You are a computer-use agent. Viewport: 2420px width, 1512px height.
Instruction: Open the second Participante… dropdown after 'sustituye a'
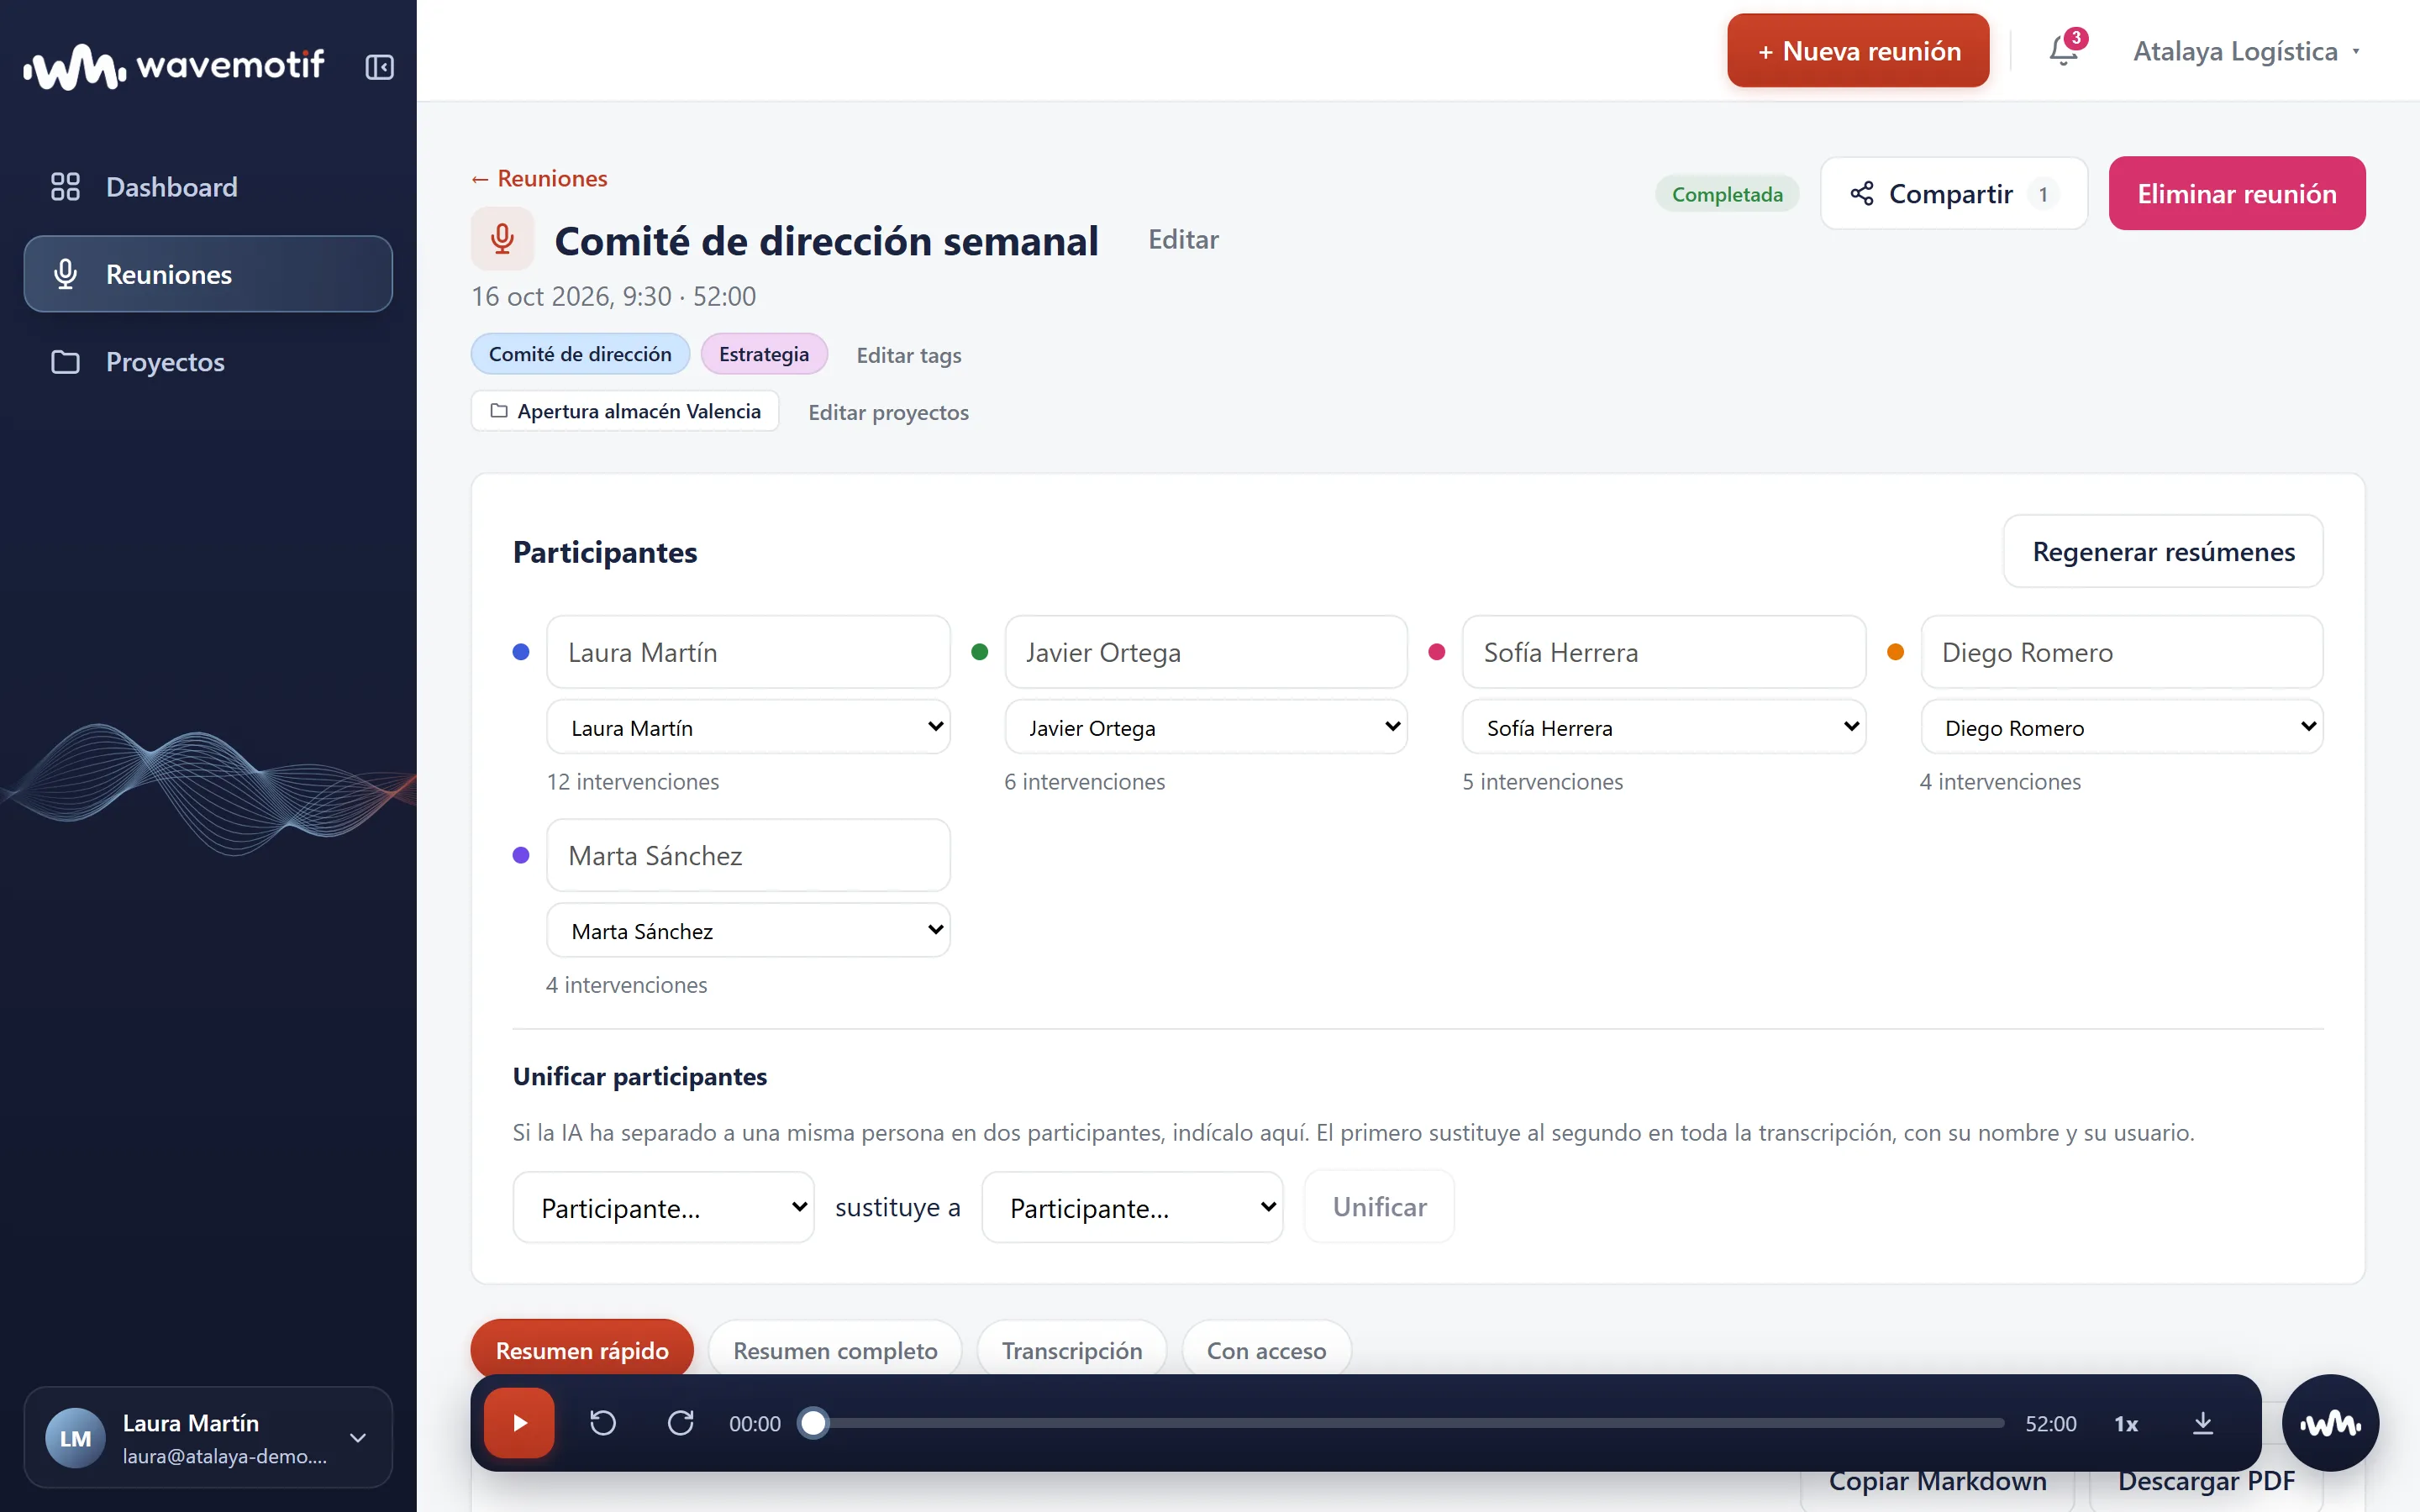coord(1132,1207)
